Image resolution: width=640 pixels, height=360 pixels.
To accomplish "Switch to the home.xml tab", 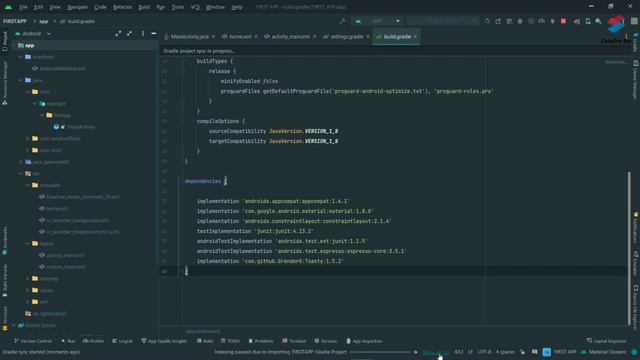I will pos(239,36).
